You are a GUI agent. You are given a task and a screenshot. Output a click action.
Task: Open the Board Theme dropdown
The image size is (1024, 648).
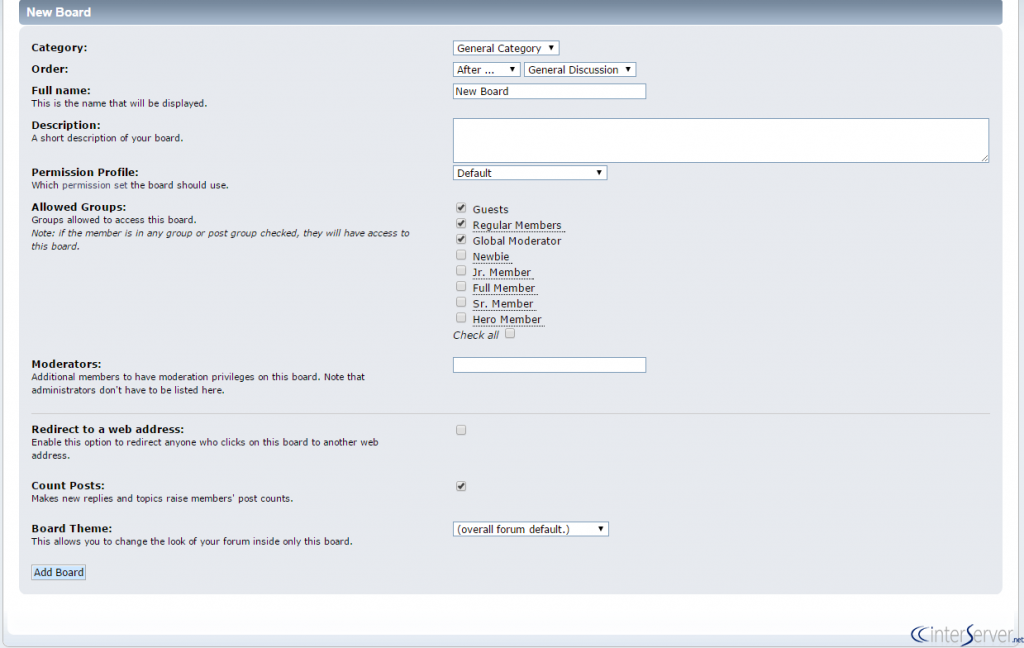(530, 529)
